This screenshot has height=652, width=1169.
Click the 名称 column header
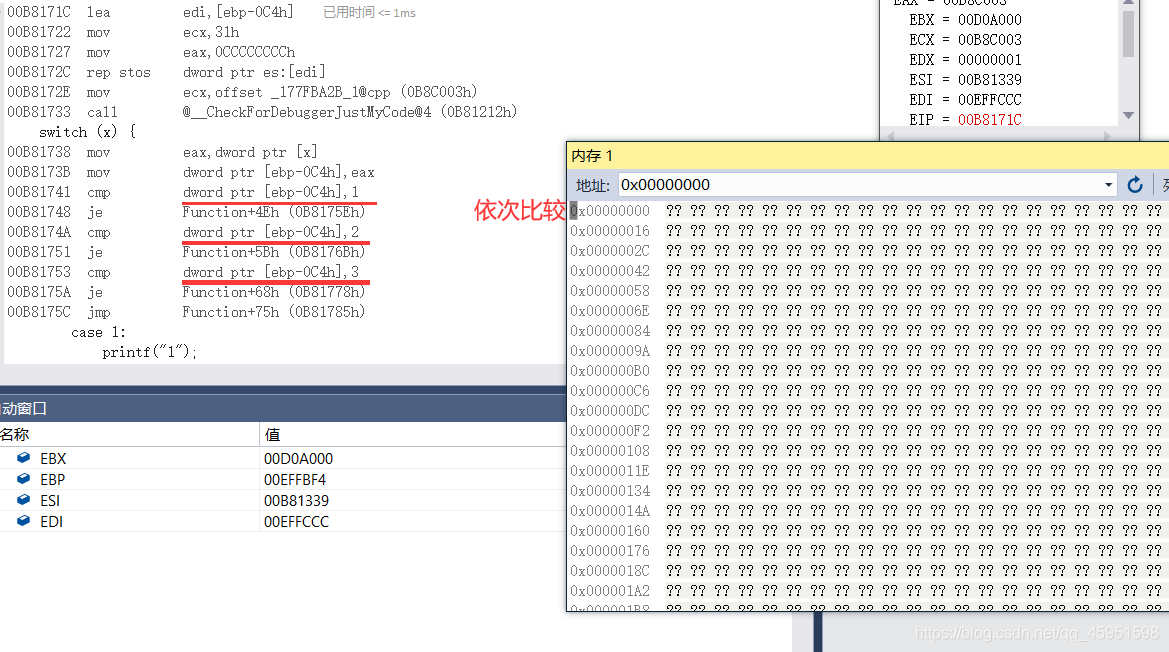pyautogui.click(x=15, y=434)
